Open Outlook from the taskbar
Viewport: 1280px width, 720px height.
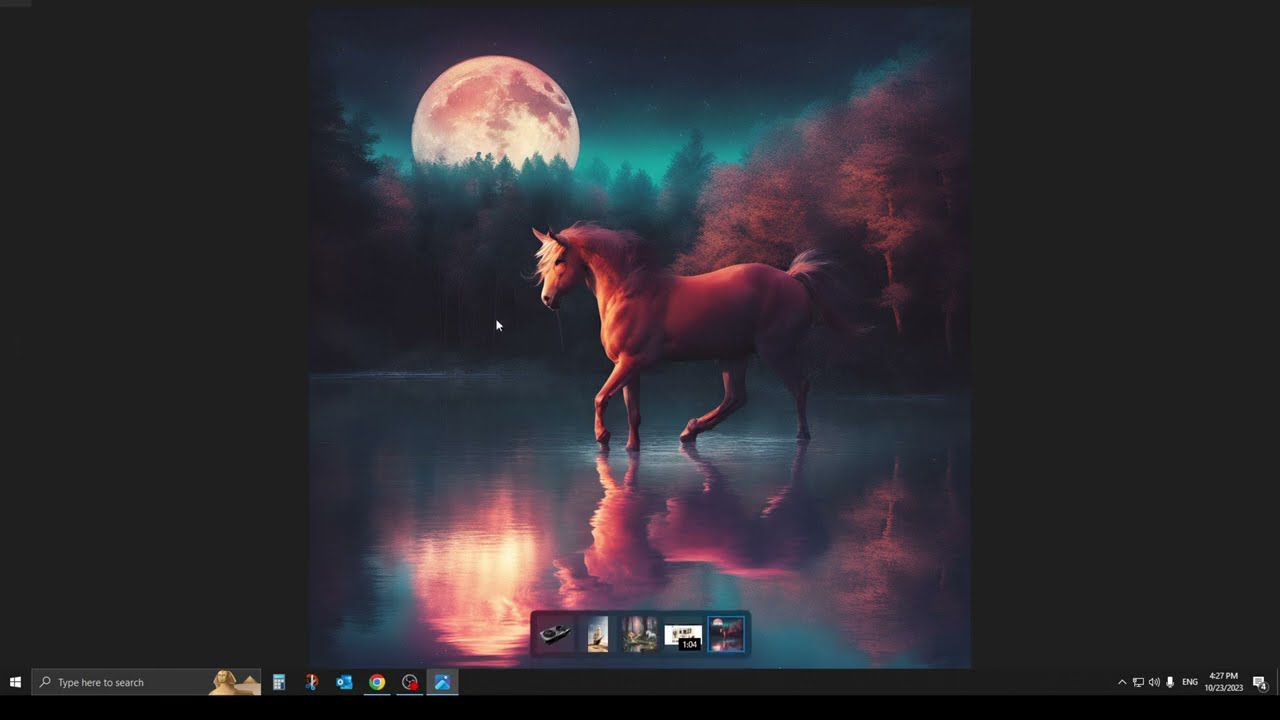[344, 682]
